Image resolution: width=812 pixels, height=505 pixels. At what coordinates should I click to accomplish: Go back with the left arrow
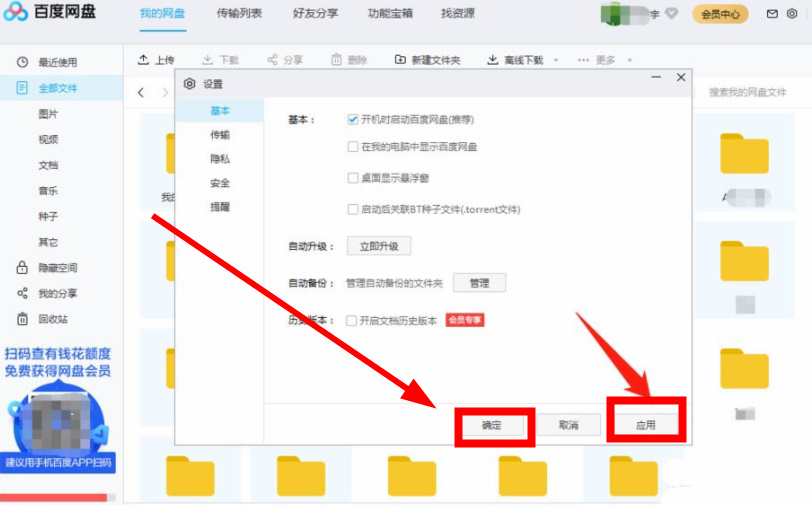coord(141,93)
